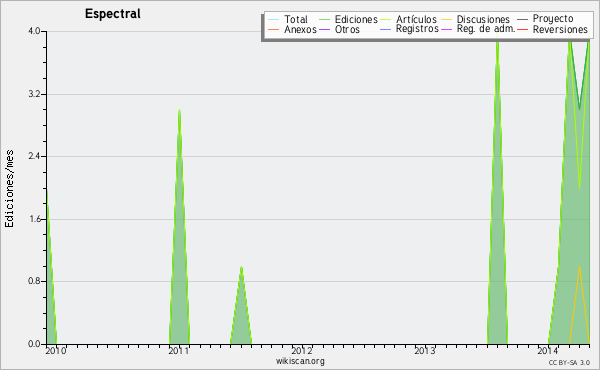
Task: Click the 2014 x-axis label
Action: (x=548, y=351)
